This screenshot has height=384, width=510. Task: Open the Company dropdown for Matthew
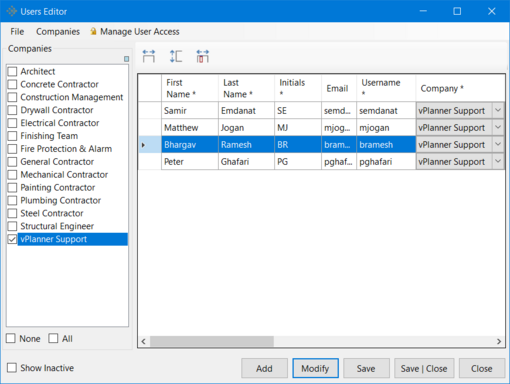(x=498, y=127)
